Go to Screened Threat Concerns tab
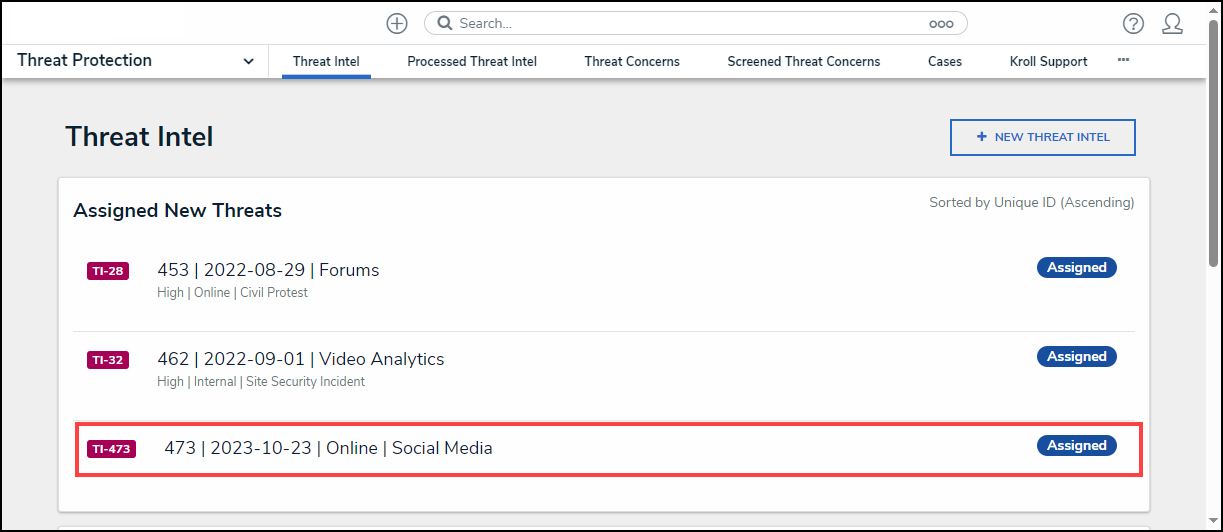1223x532 pixels. pyautogui.click(x=804, y=61)
